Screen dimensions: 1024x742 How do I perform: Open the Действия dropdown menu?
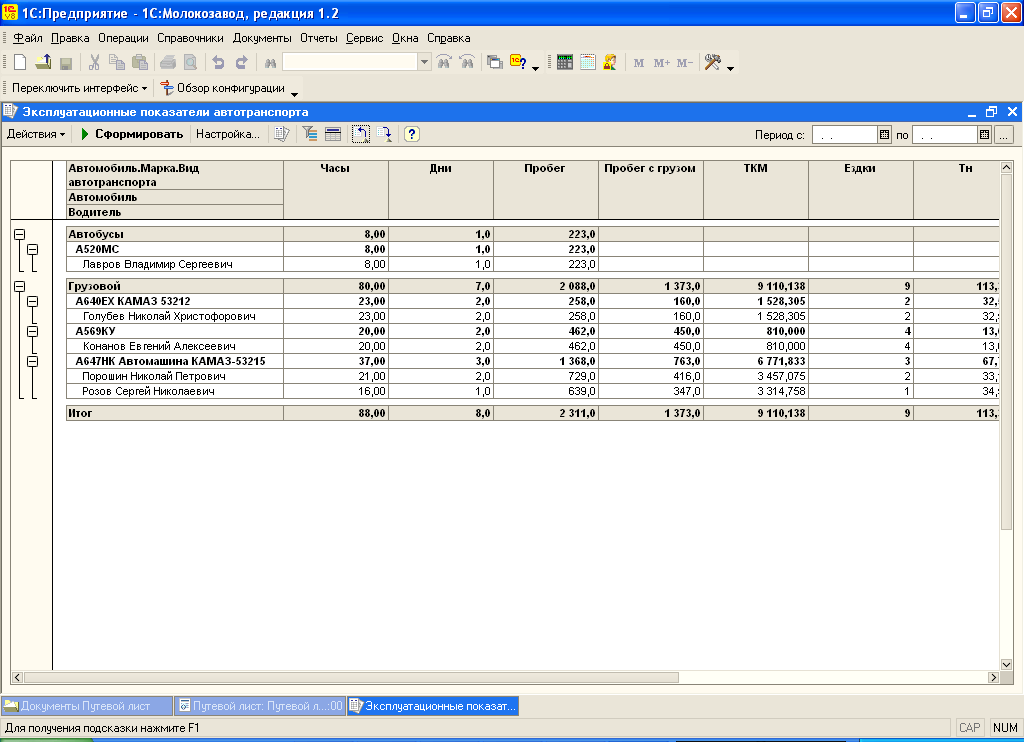tap(36, 134)
